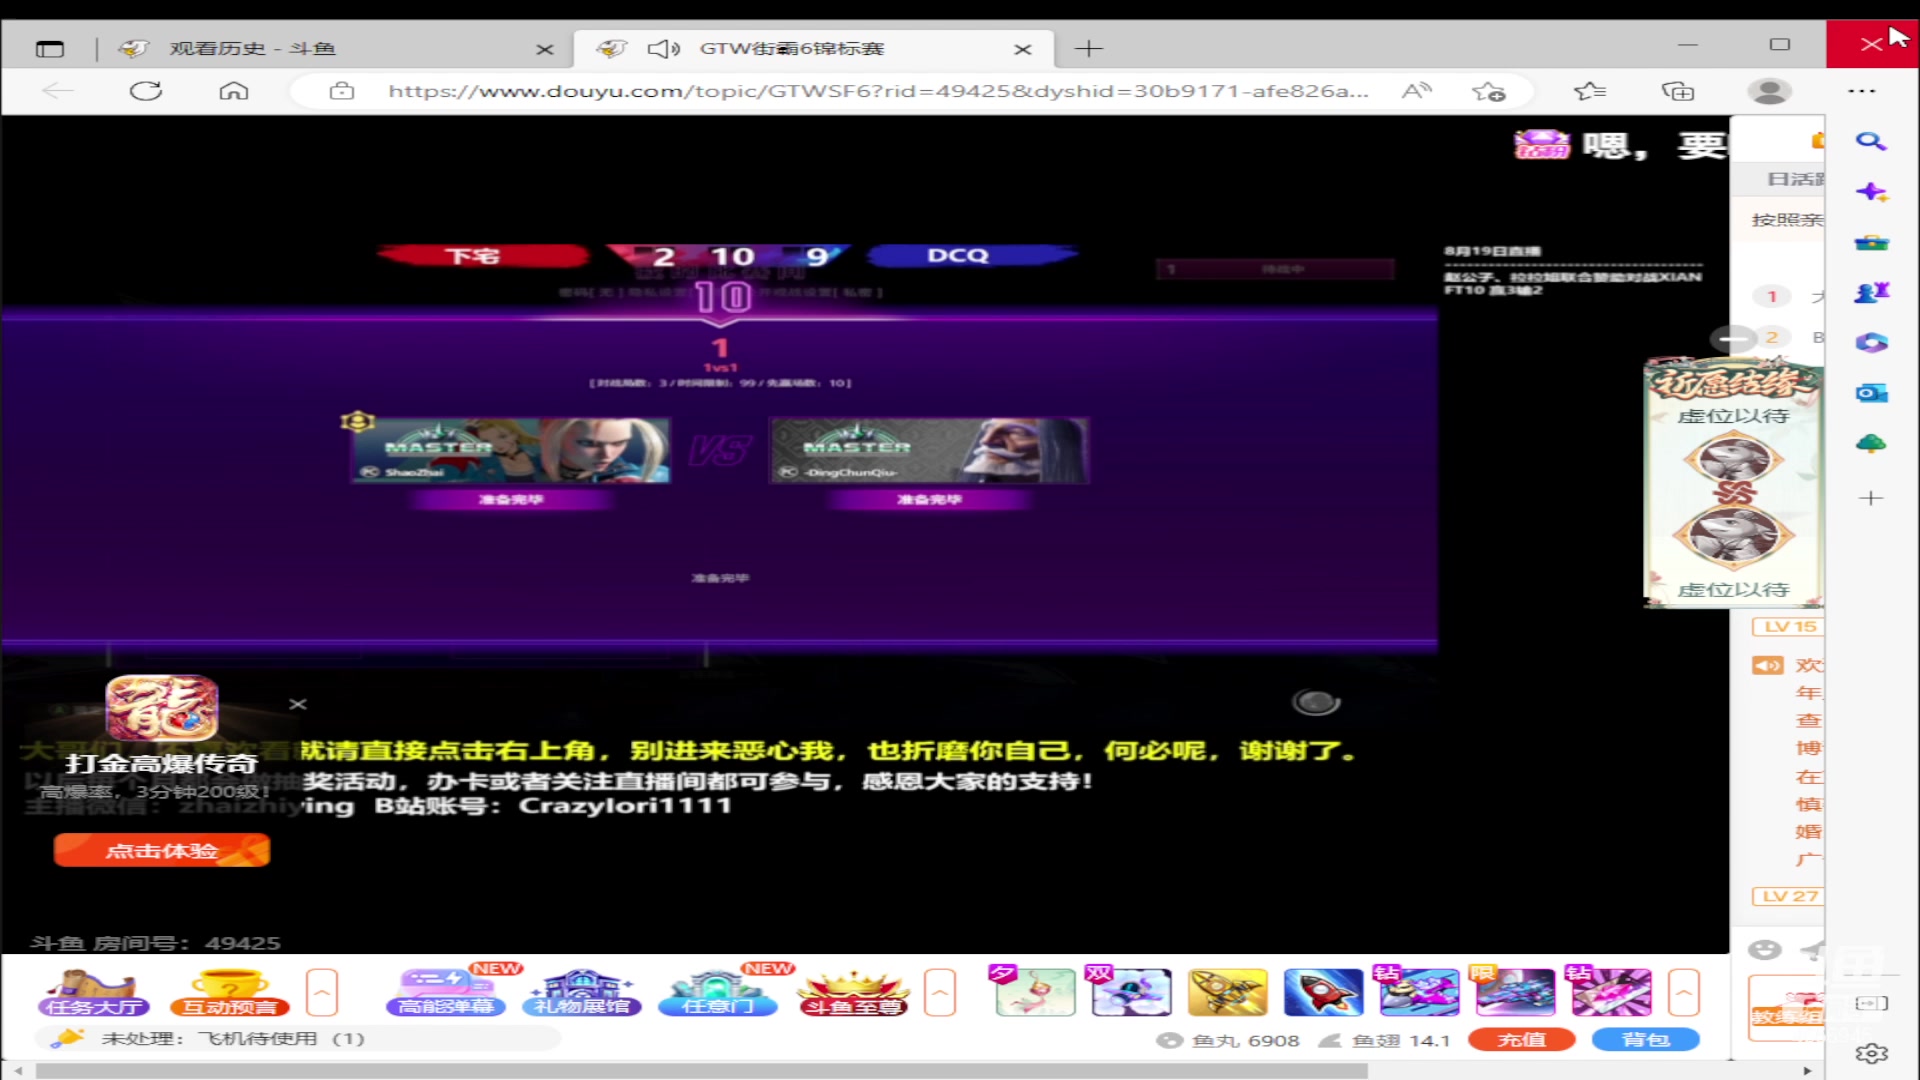Select the red rocket gift
Viewport: 1920px width, 1080px height.
[x=1323, y=992]
